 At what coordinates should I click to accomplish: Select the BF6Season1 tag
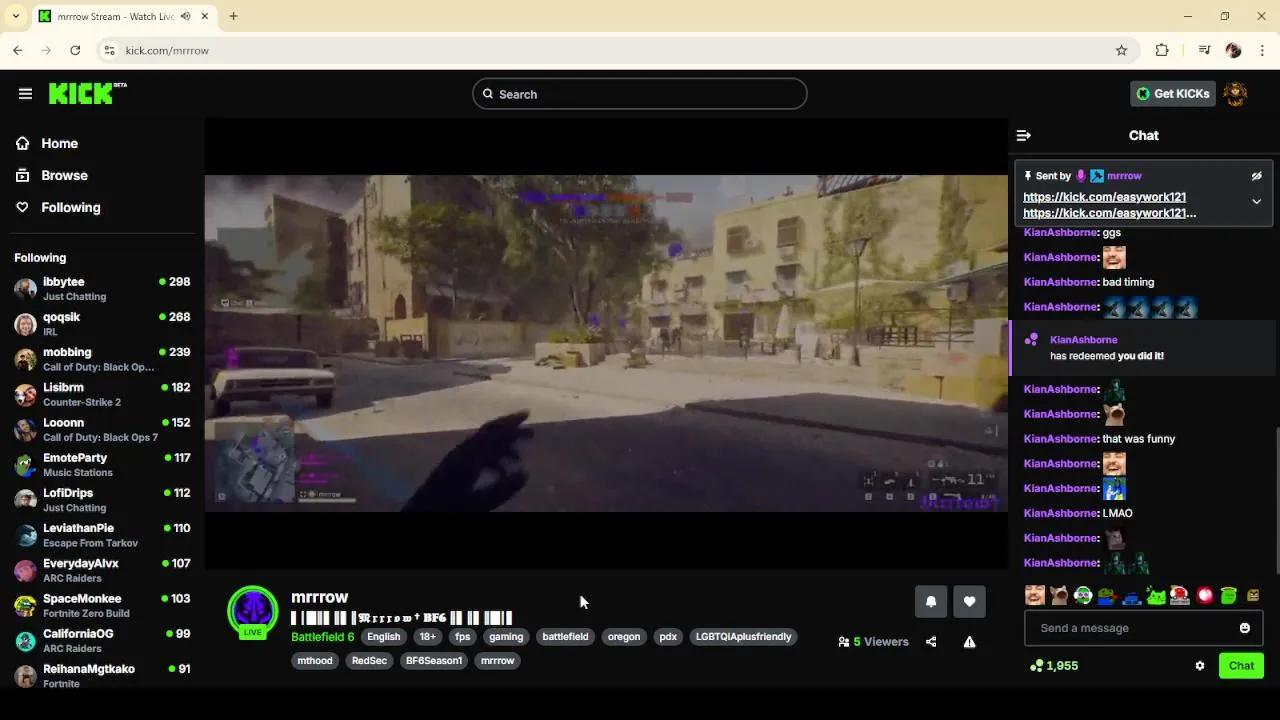434,661
